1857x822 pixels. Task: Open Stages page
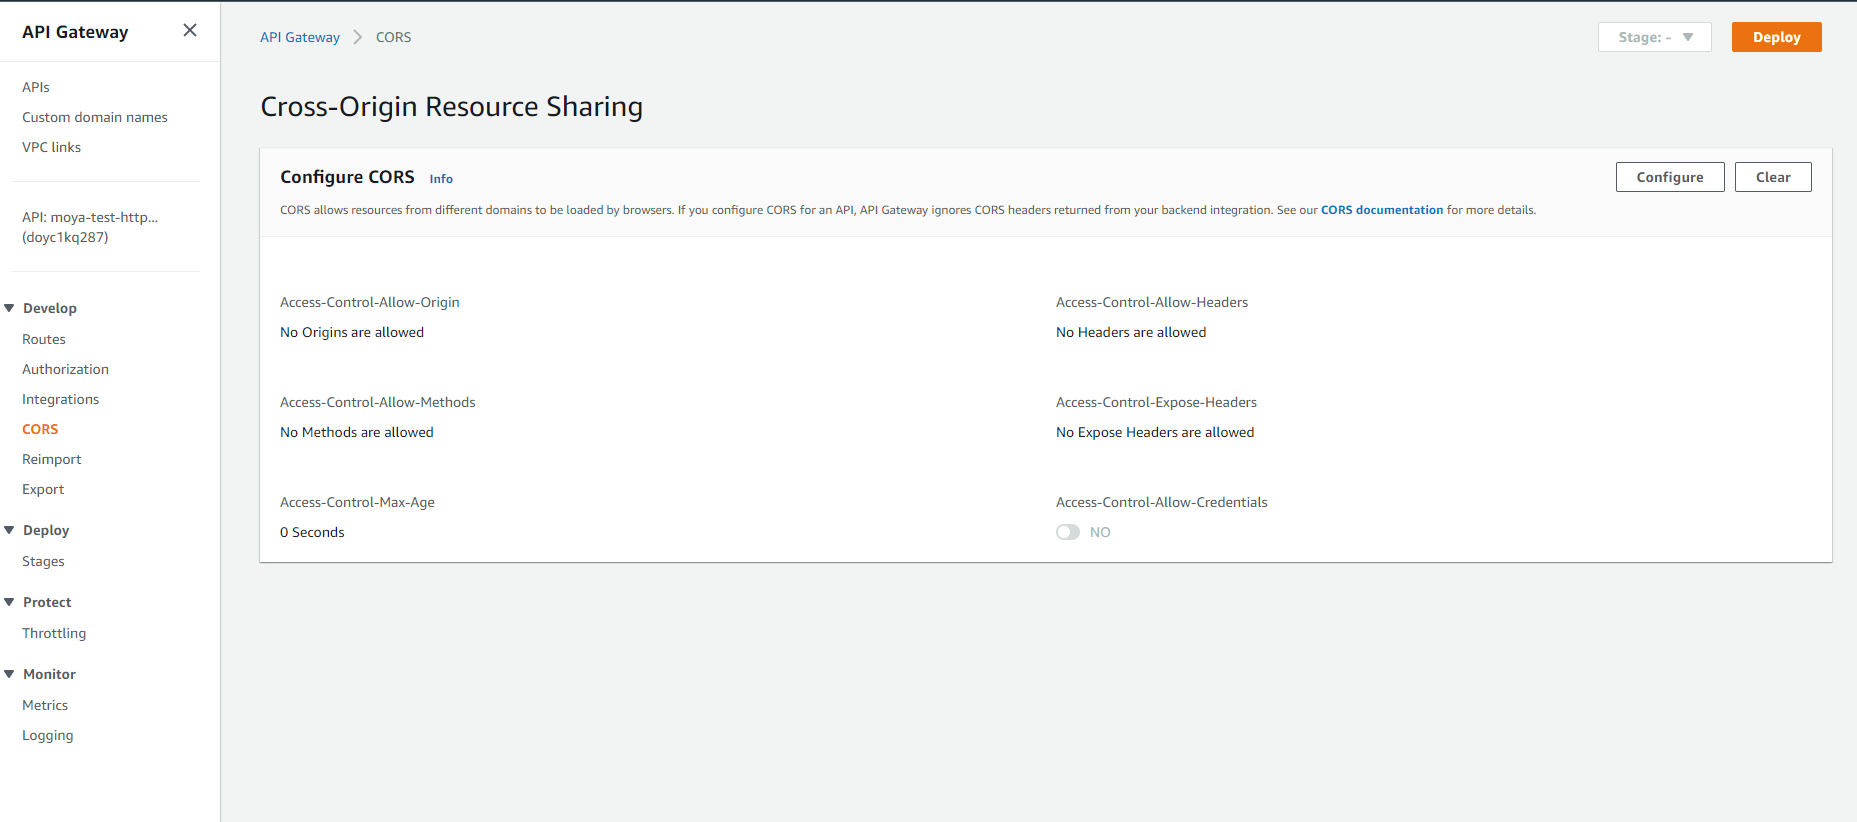point(43,561)
